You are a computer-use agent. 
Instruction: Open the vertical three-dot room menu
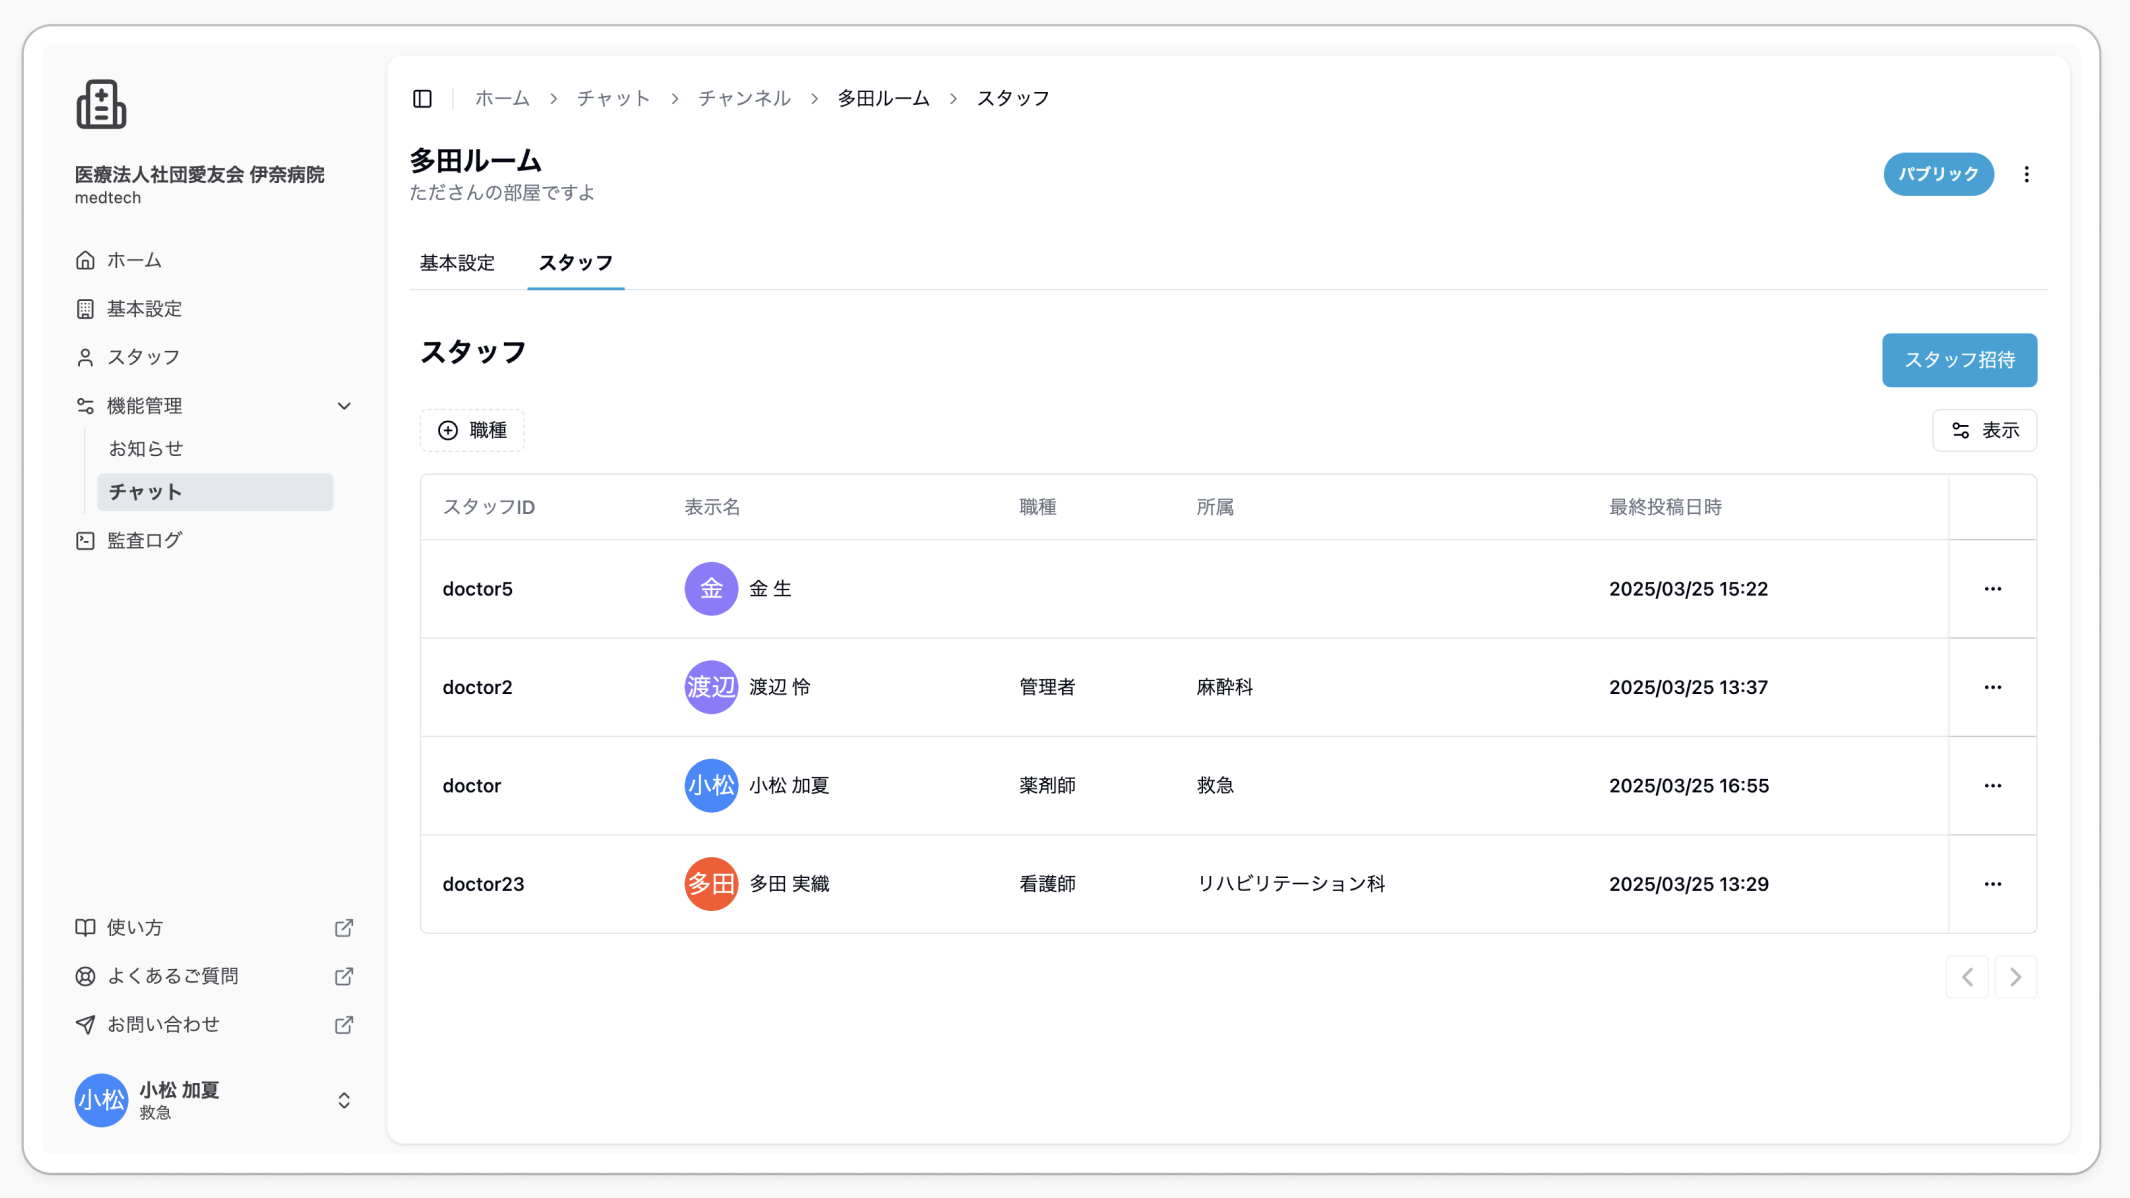[x=2026, y=174]
